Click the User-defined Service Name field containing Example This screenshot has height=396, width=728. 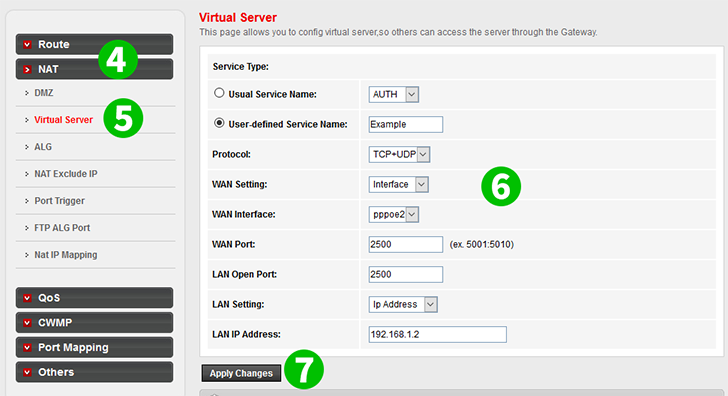pos(406,124)
